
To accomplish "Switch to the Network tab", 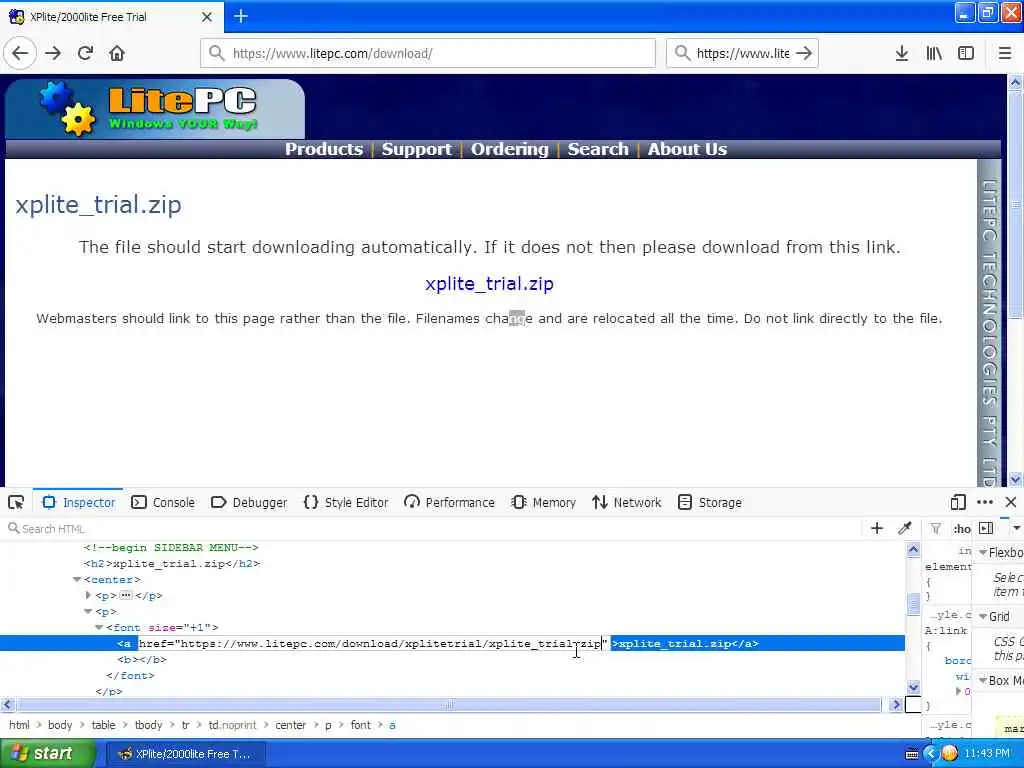I will [x=627, y=502].
